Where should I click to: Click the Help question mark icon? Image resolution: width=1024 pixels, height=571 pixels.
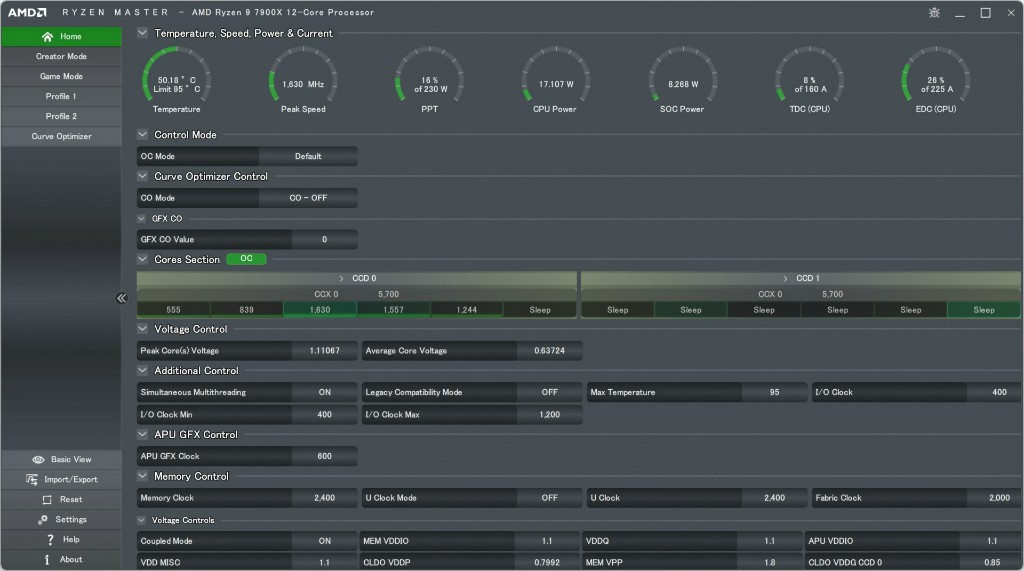pyautogui.click(x=49, y=540)
